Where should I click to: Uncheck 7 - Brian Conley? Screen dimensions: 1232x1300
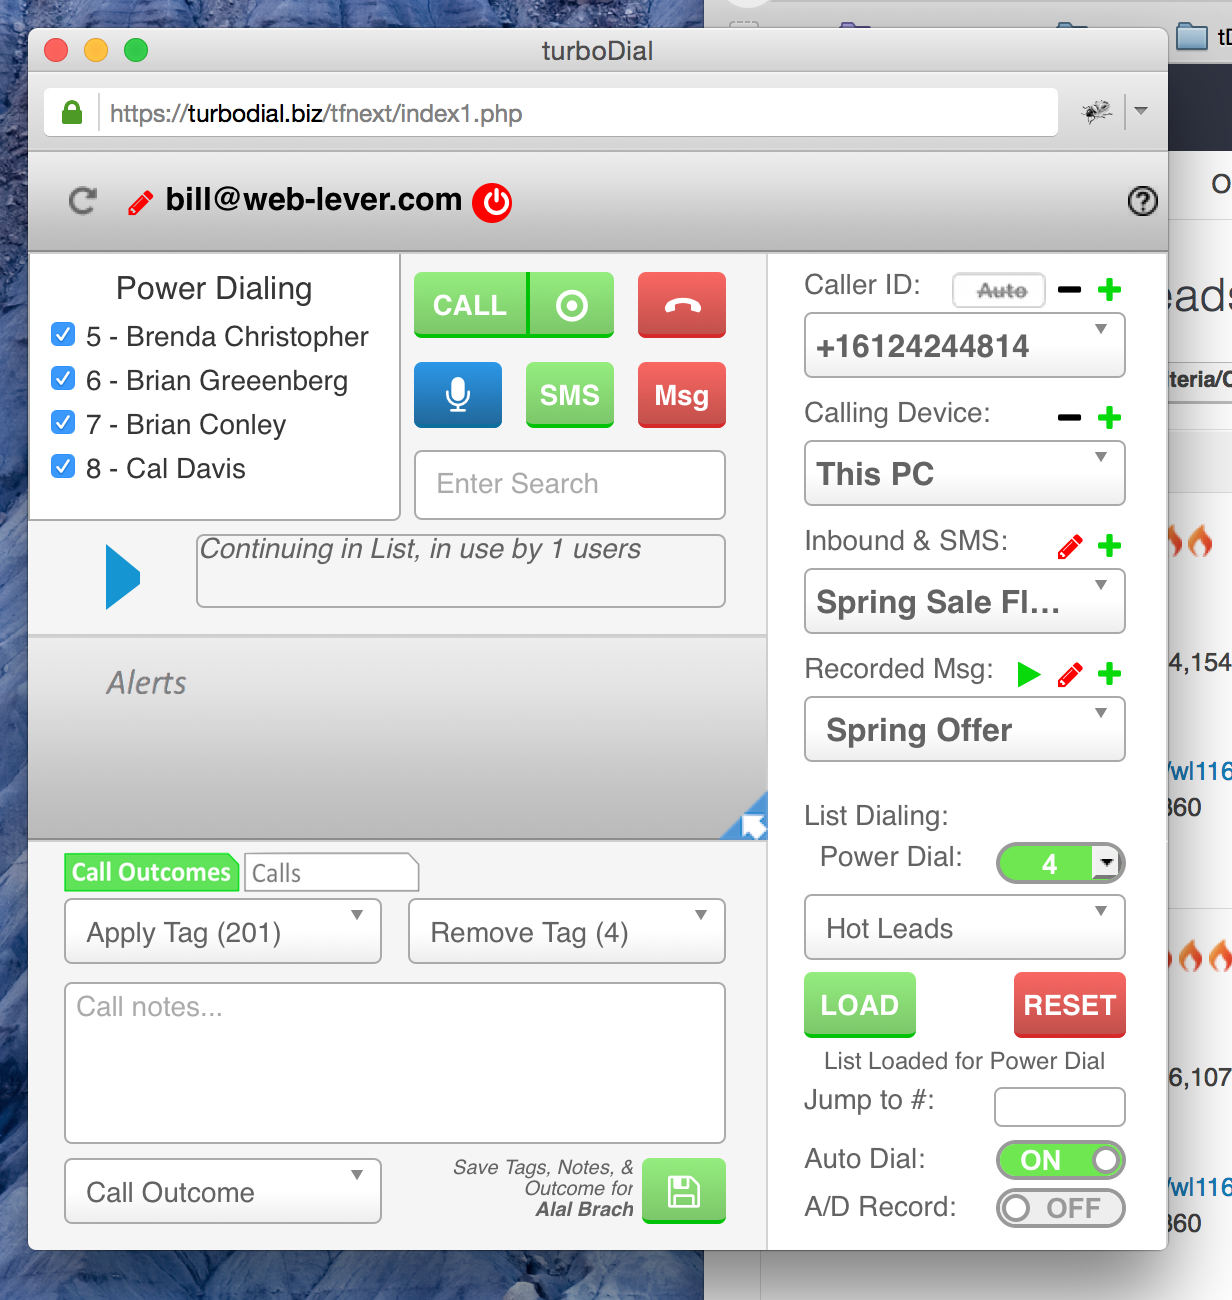(x=63, y=423)
